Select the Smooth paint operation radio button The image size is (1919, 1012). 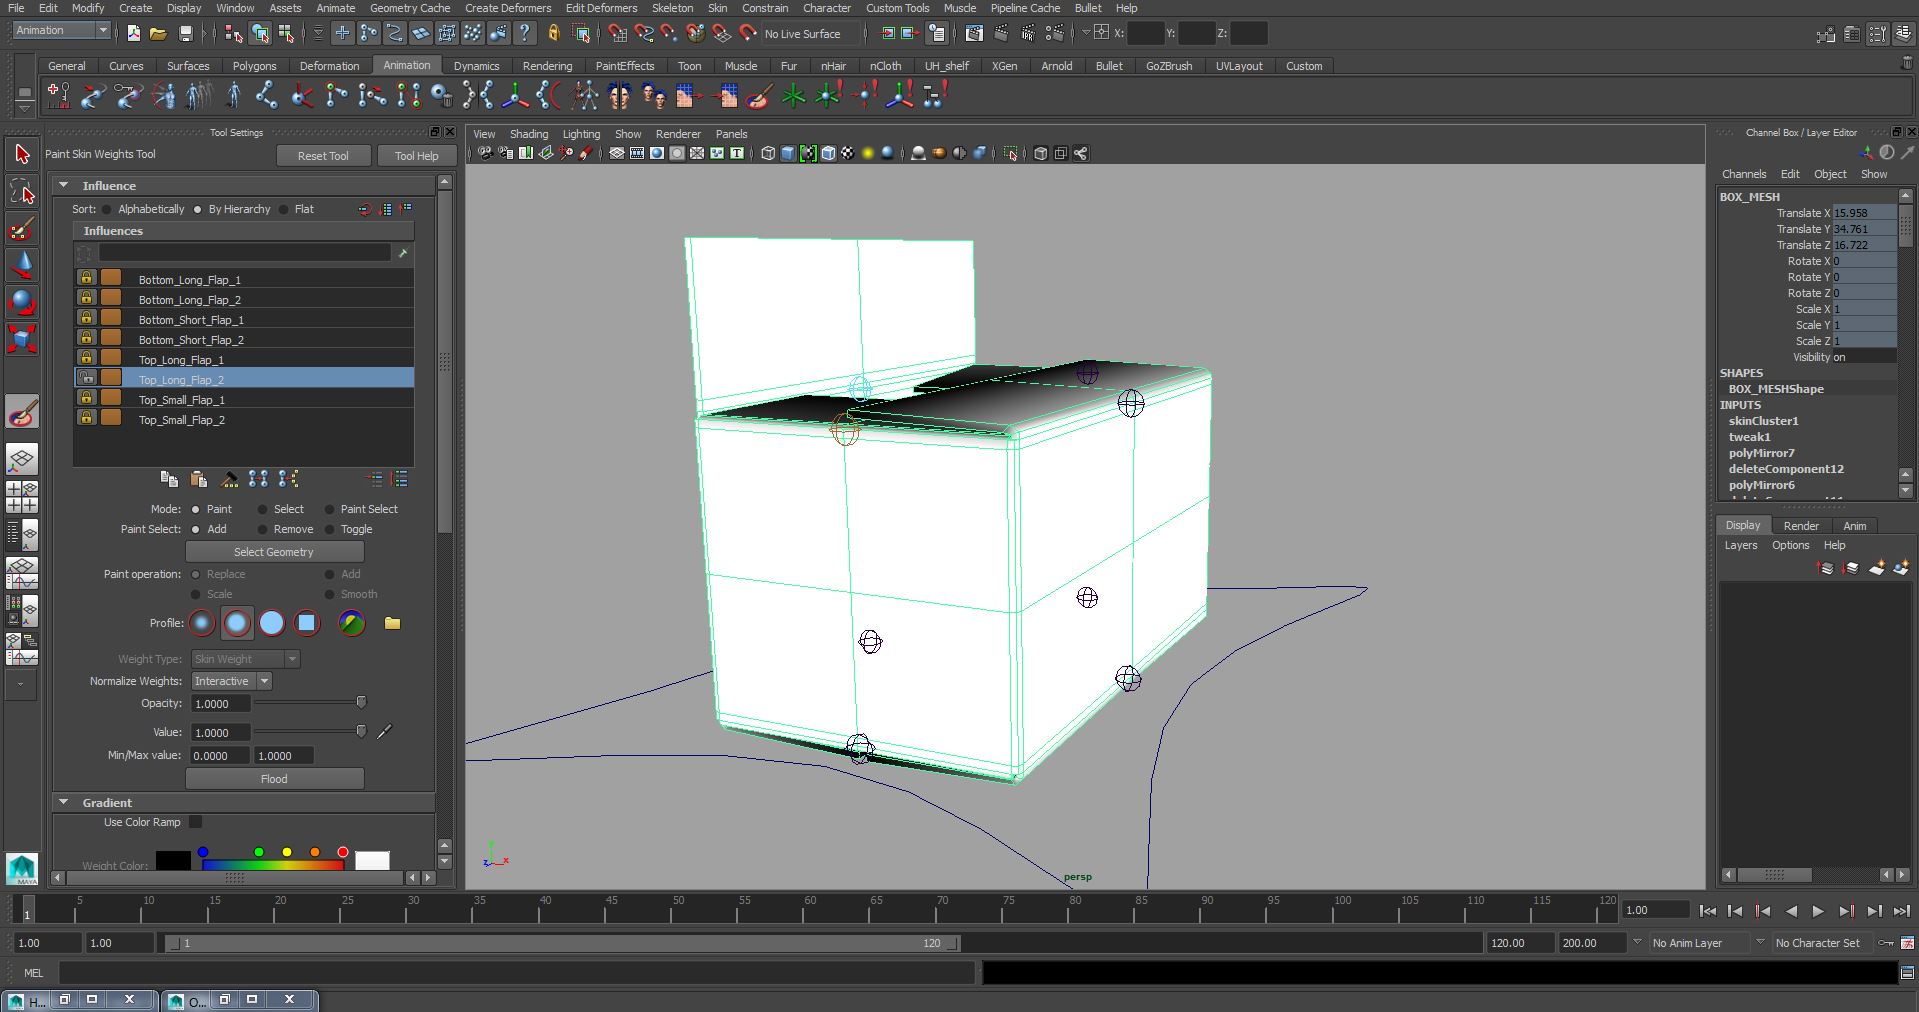pyautogui.click(x=330, y=594)
